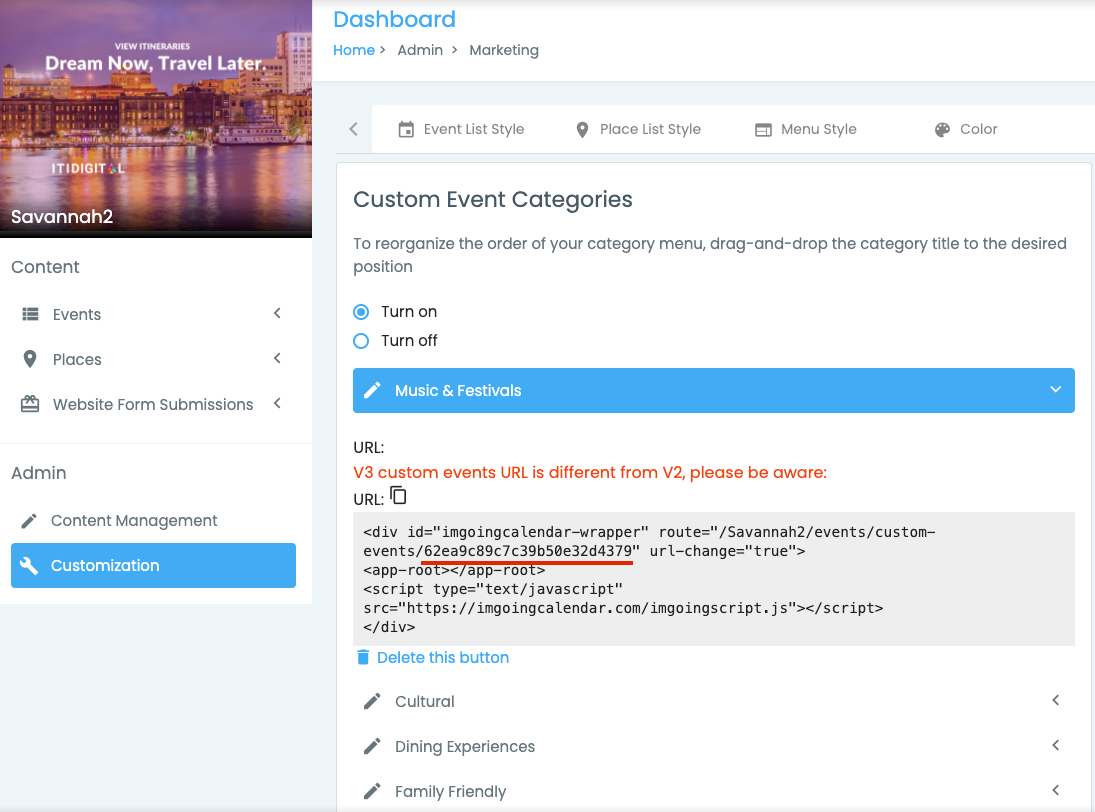
Task: Open Content Management in Admin menu
Action: coord(153,521)
